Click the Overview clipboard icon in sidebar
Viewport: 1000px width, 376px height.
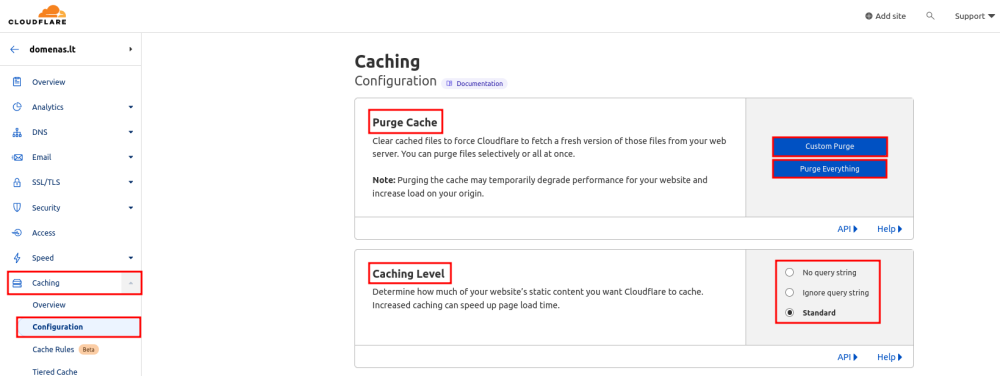[17, 82]
